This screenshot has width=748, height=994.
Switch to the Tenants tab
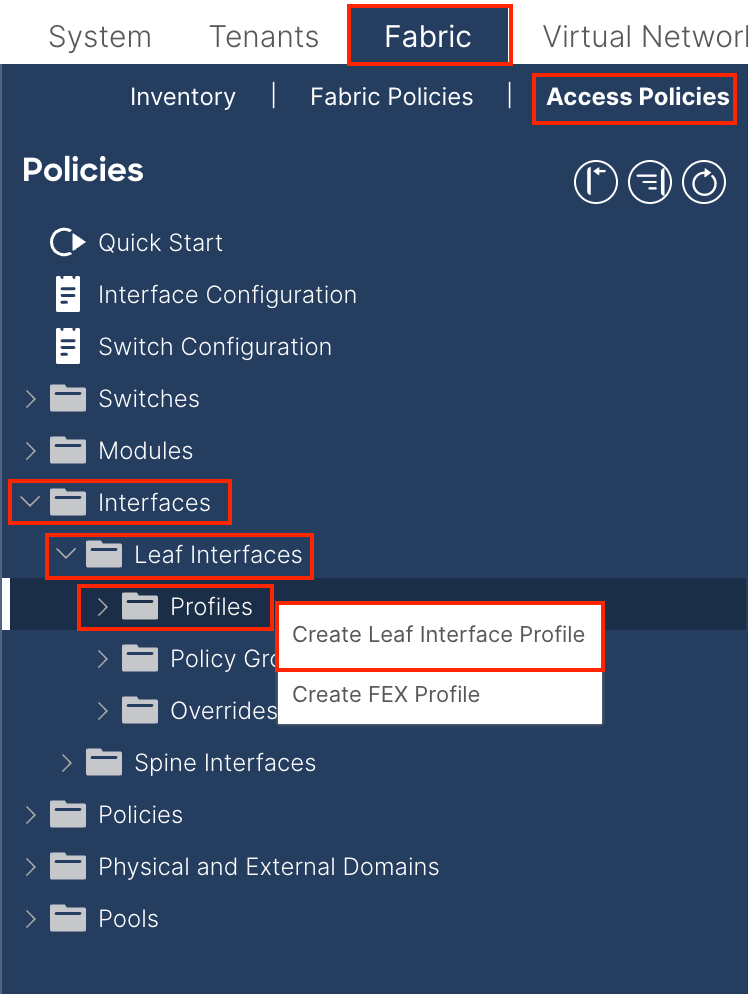click(264, 37)
